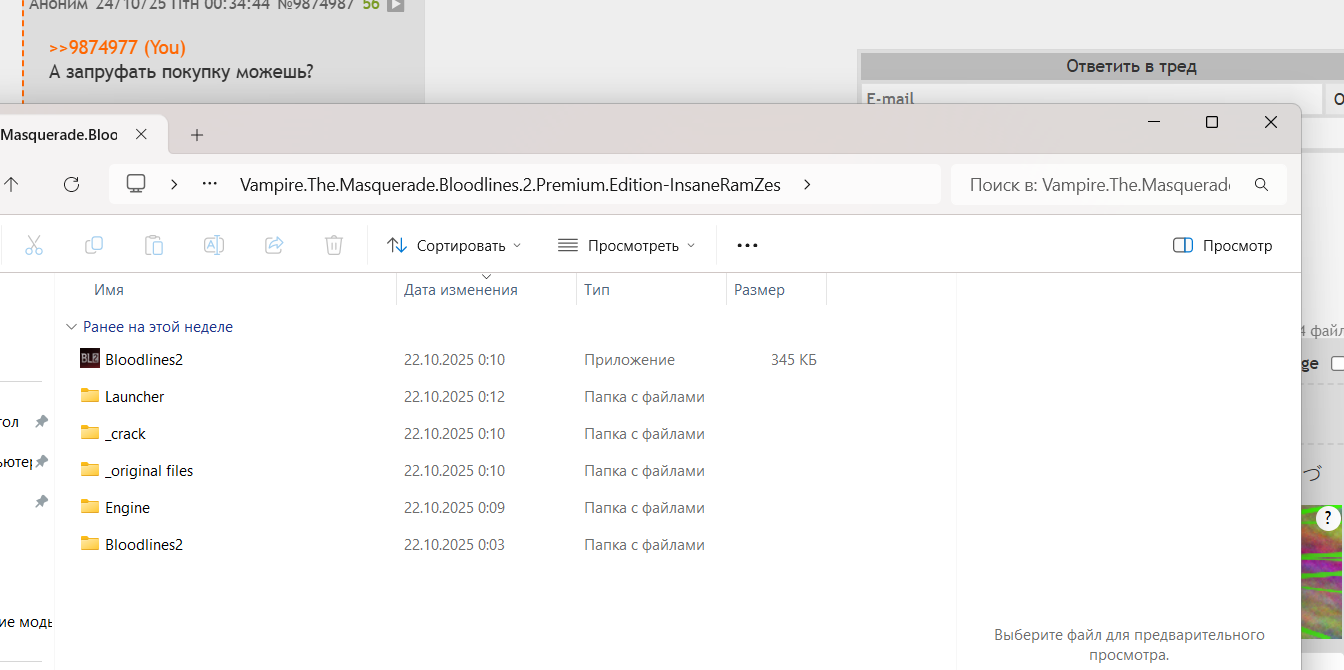This screenshot has height=670, width=1344.
Task: Select the Launcher folder icon
Action: click(x=90, y=396)
